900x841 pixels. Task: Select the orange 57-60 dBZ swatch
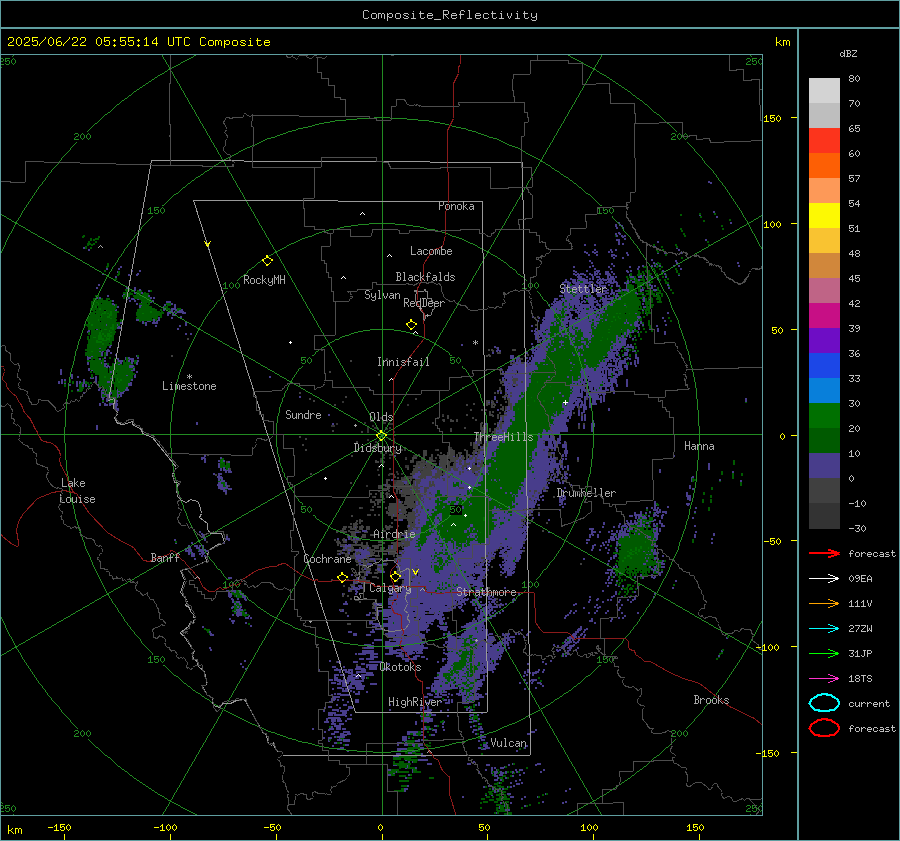[x=824, y=166]
